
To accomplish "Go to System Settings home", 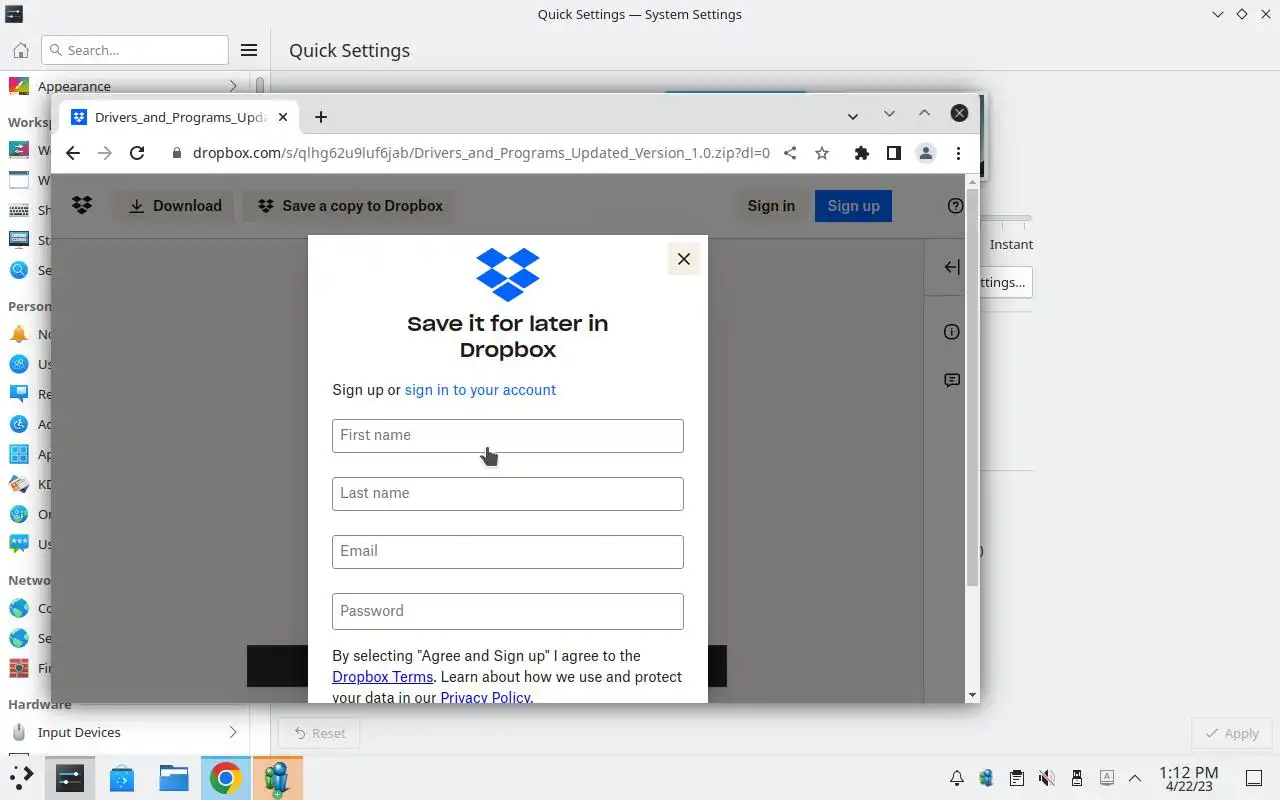I will (20, 50).
